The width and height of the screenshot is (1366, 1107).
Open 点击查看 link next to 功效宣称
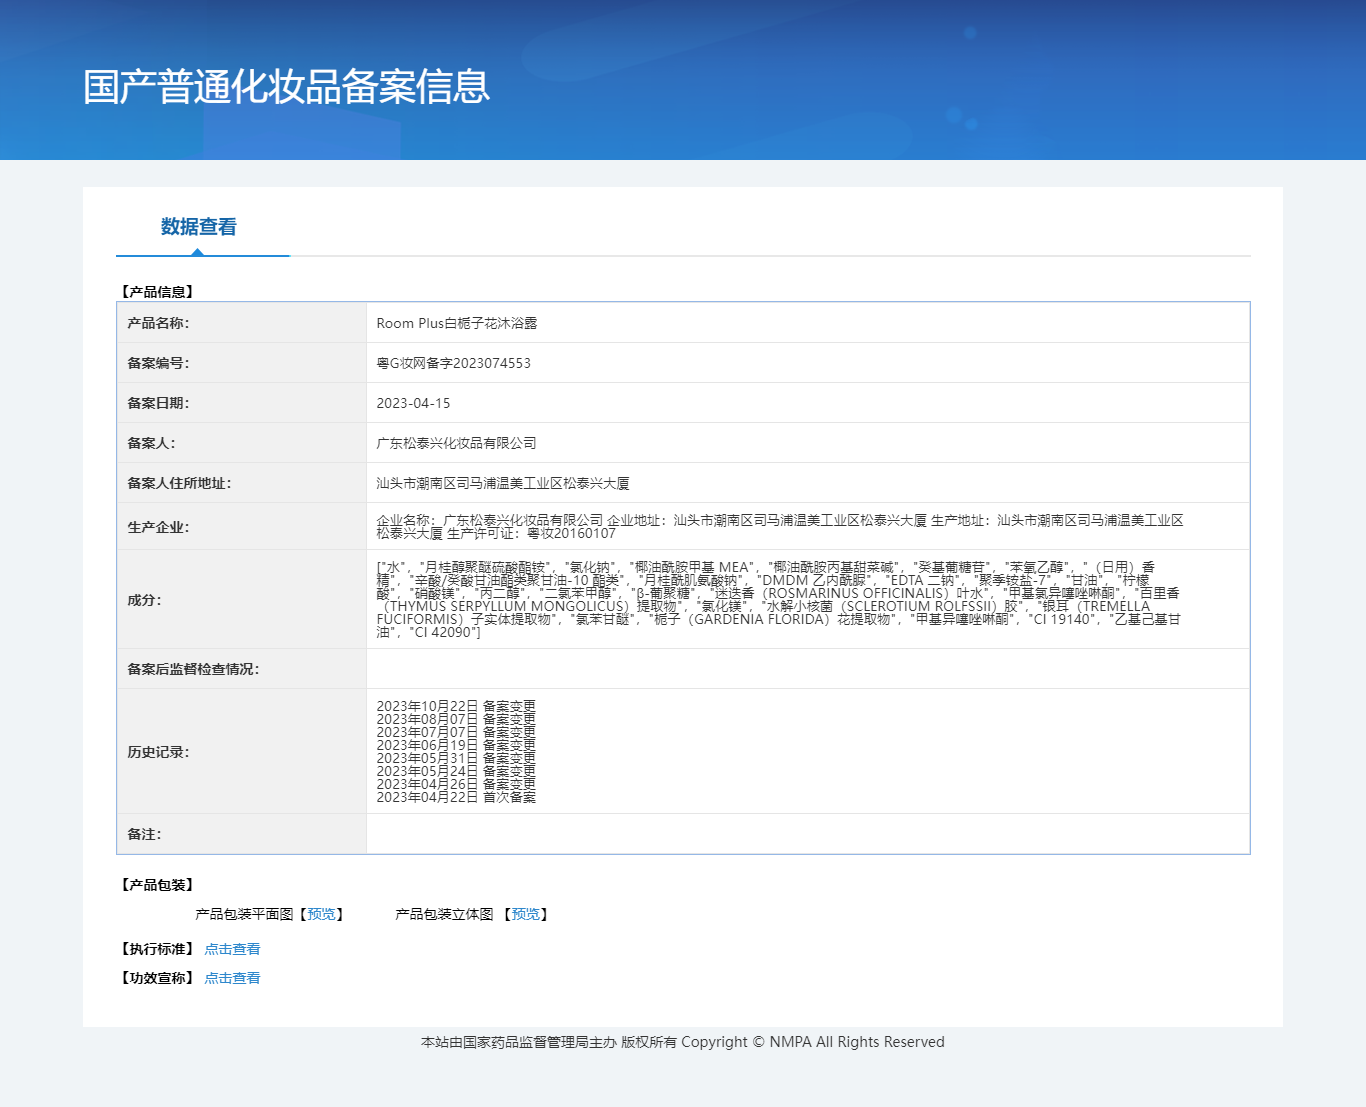232,978
